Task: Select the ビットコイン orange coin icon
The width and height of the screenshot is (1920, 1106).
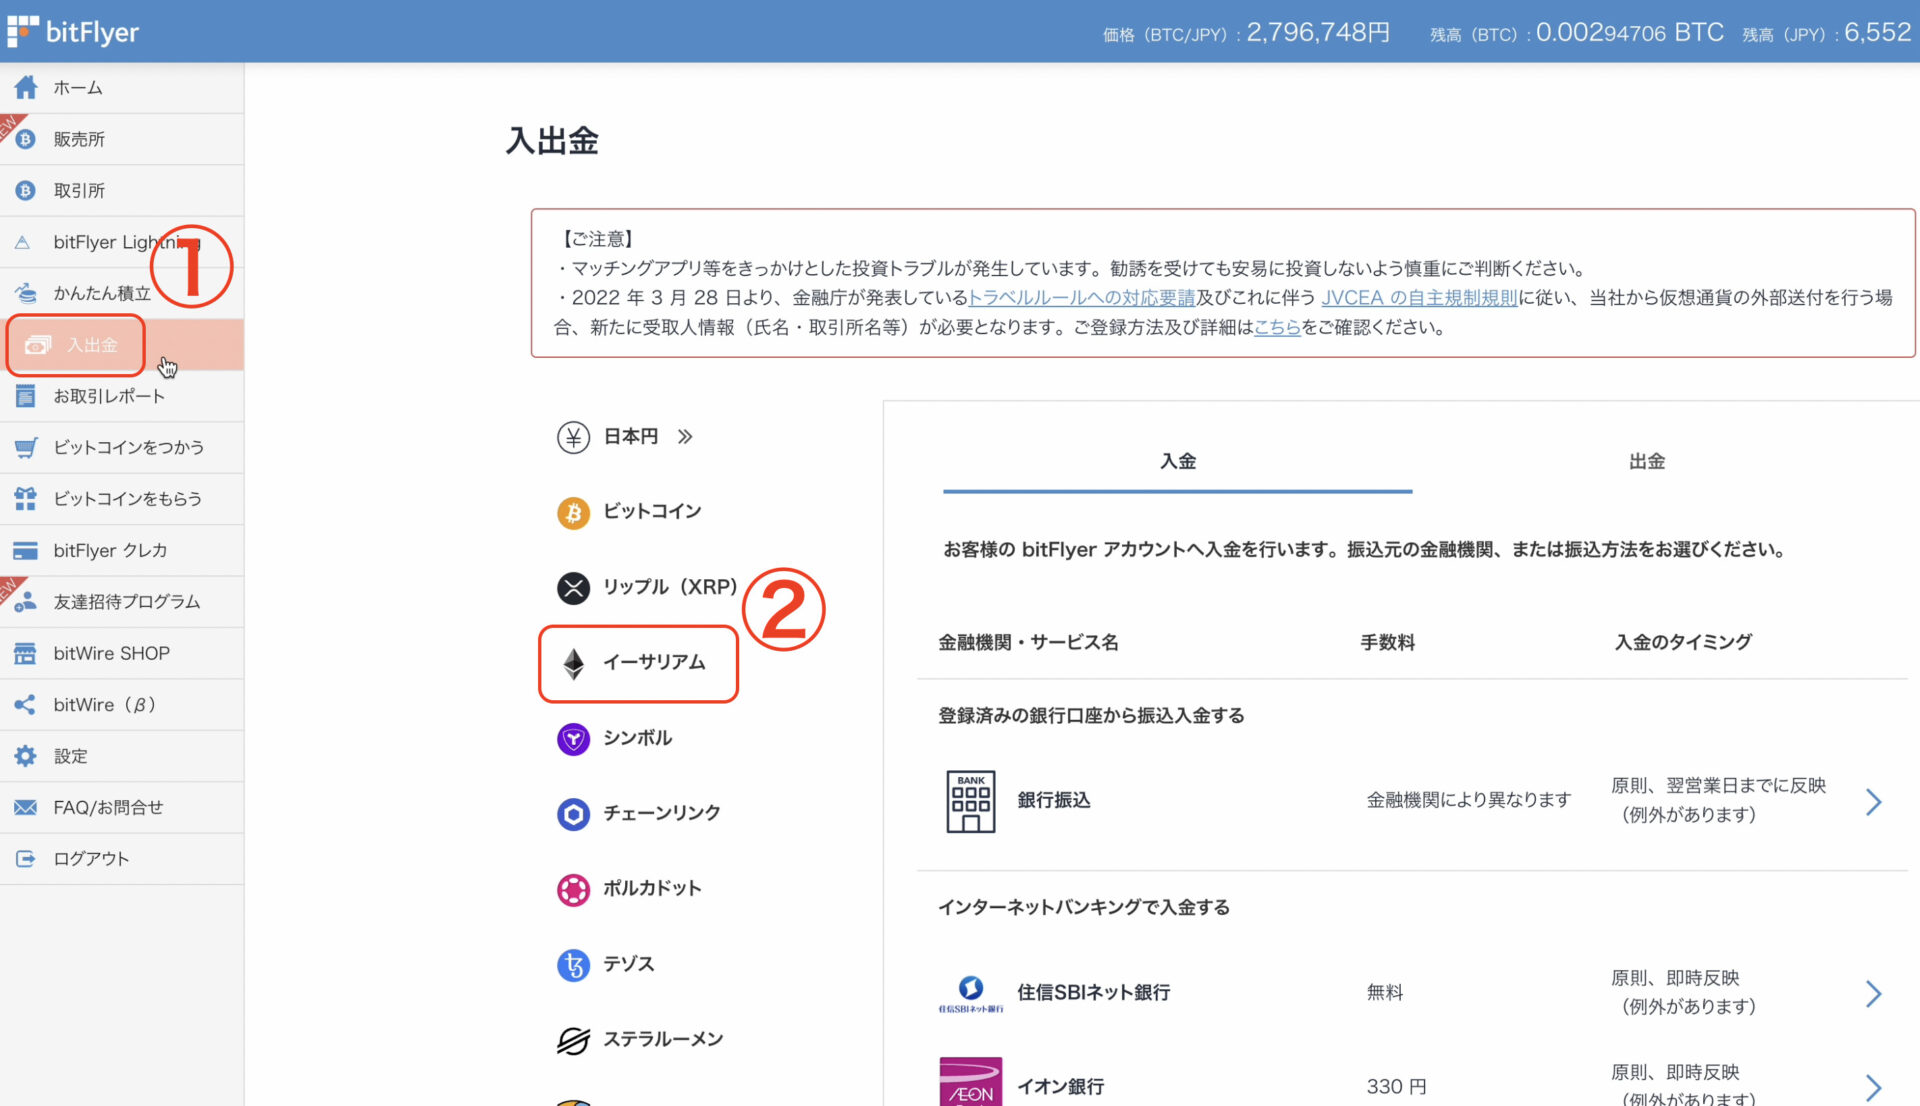Action: (573, 512)
